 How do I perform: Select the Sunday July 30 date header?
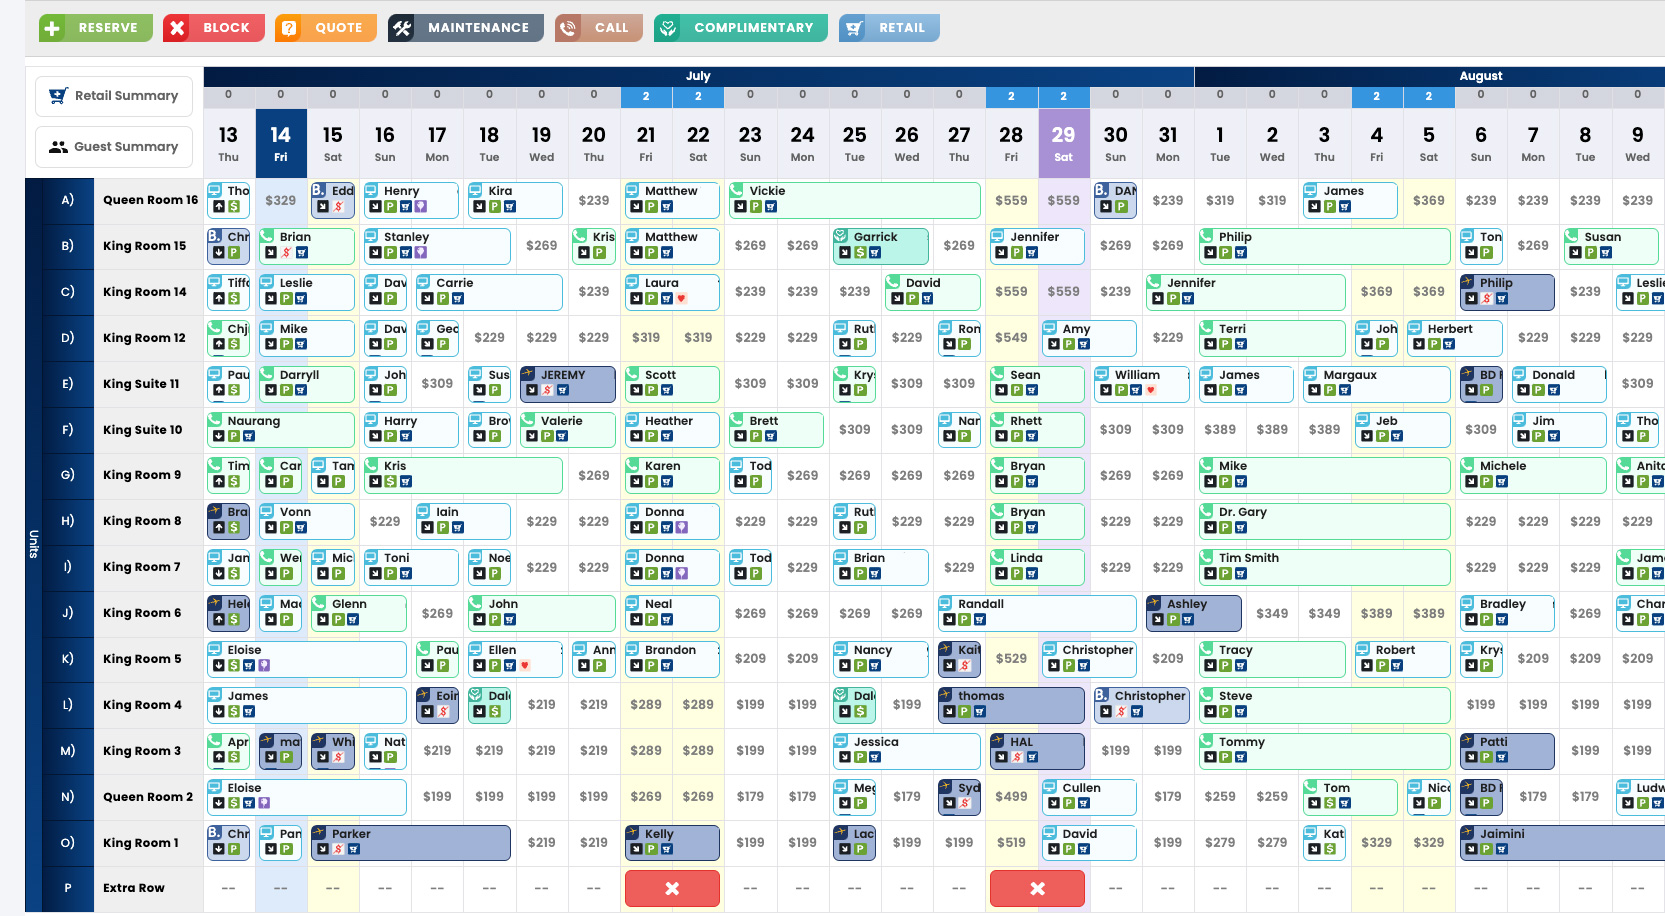[1115, 143]
